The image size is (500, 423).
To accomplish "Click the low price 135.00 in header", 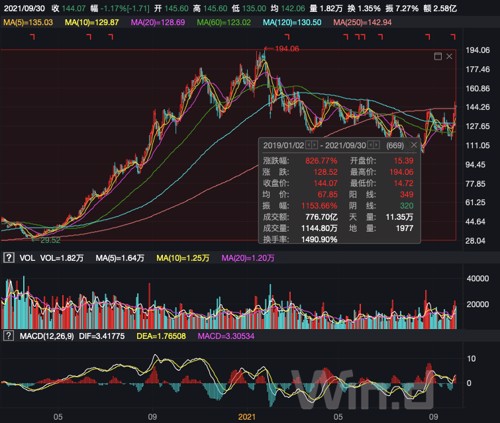I will (x=254, y=8).
